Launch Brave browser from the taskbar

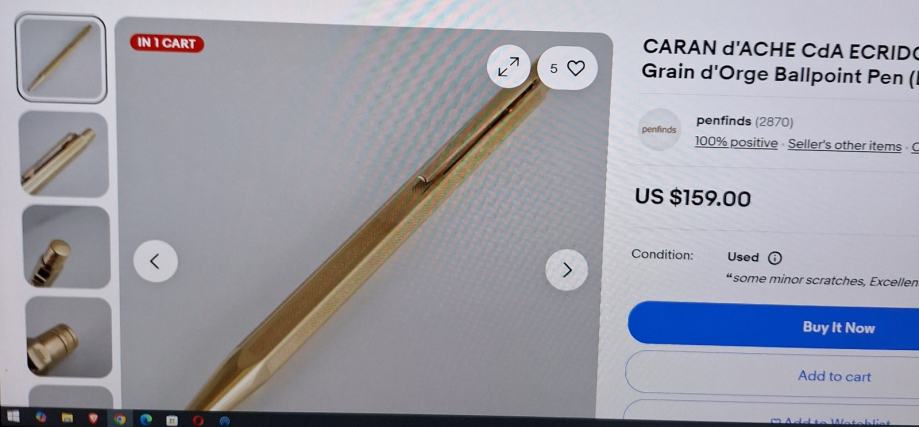pyautogui.click(x=94, y=418)
